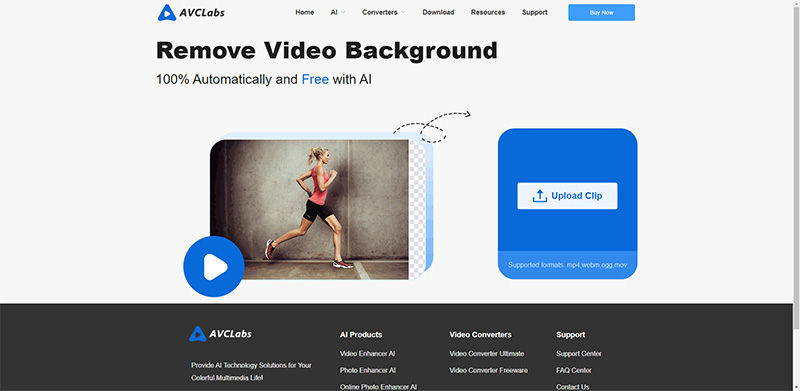The width and height of the screenshot is (800, 391).
Task: Open the Home menu item
Action: coord(305,12)
